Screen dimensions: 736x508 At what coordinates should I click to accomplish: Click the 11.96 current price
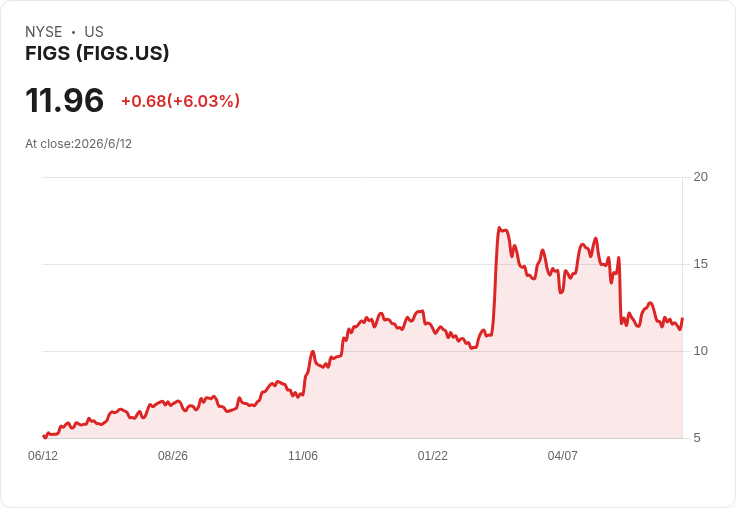(x=65, y=100)
